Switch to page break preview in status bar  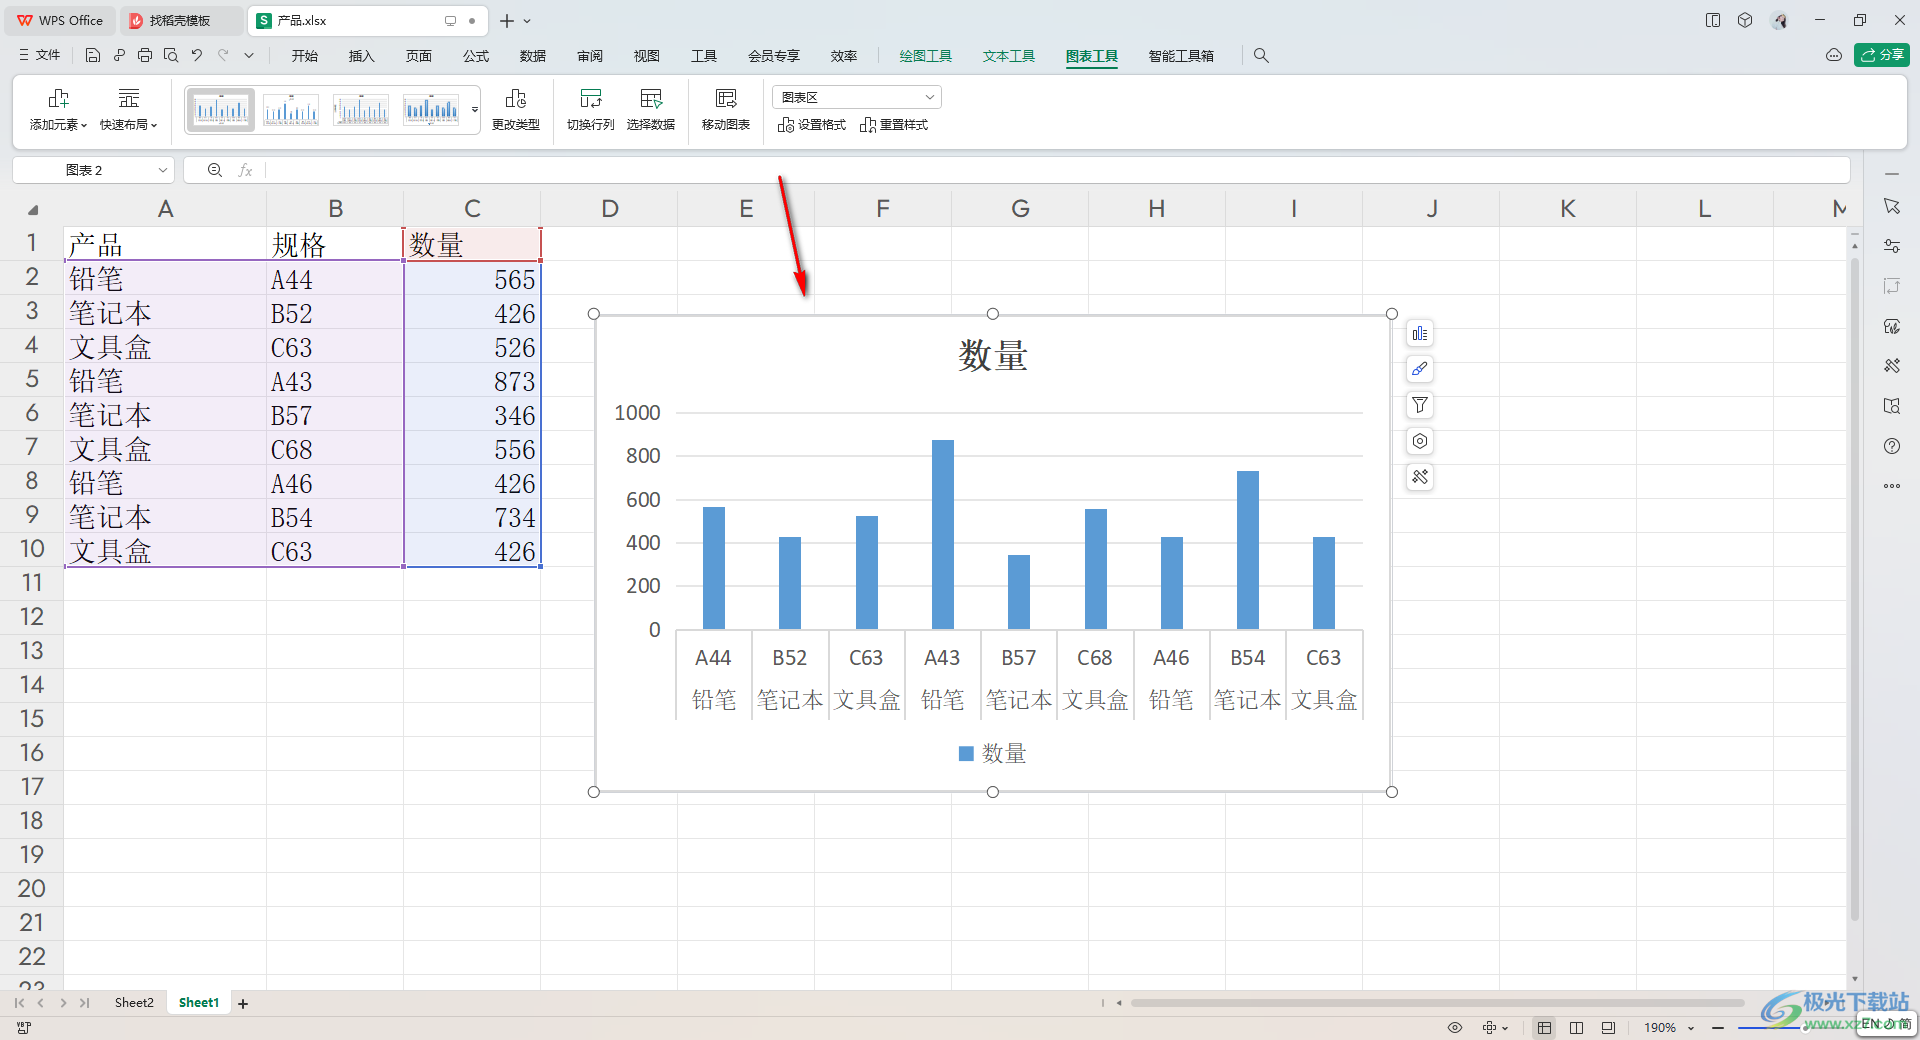(x=1577, y=1027)
